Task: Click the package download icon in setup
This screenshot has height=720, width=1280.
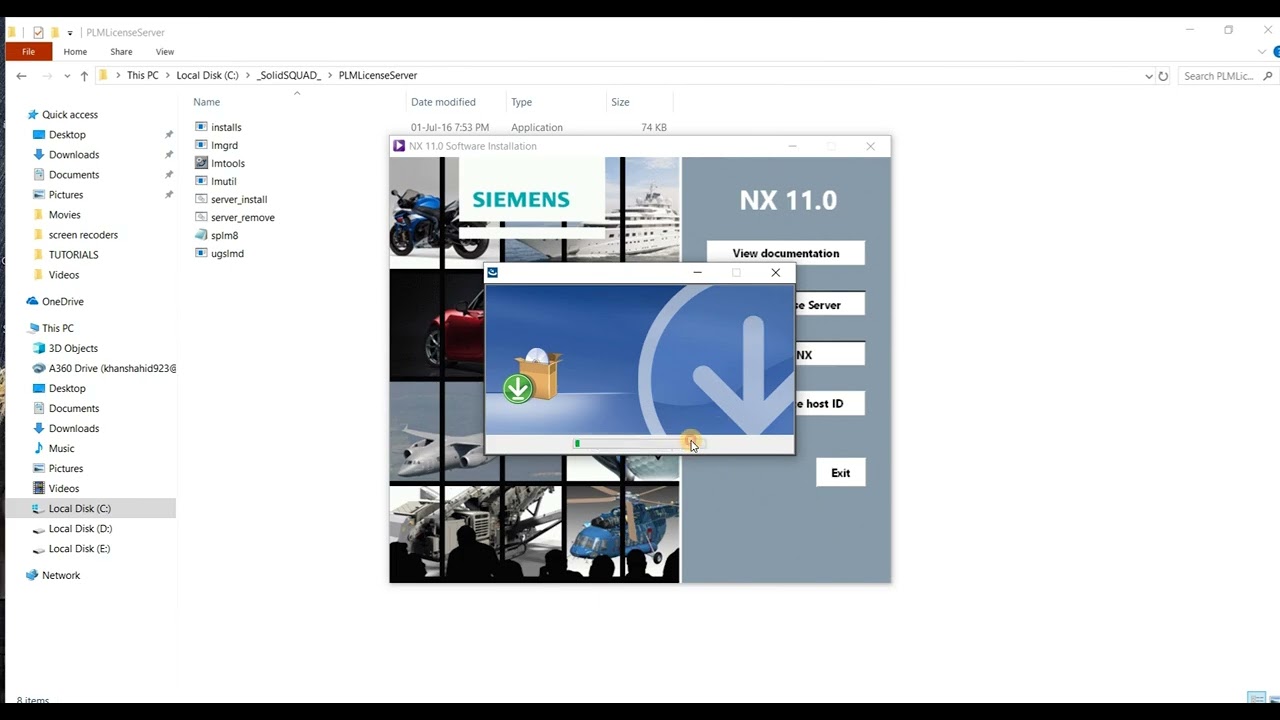Action: [x=534, y=376]
